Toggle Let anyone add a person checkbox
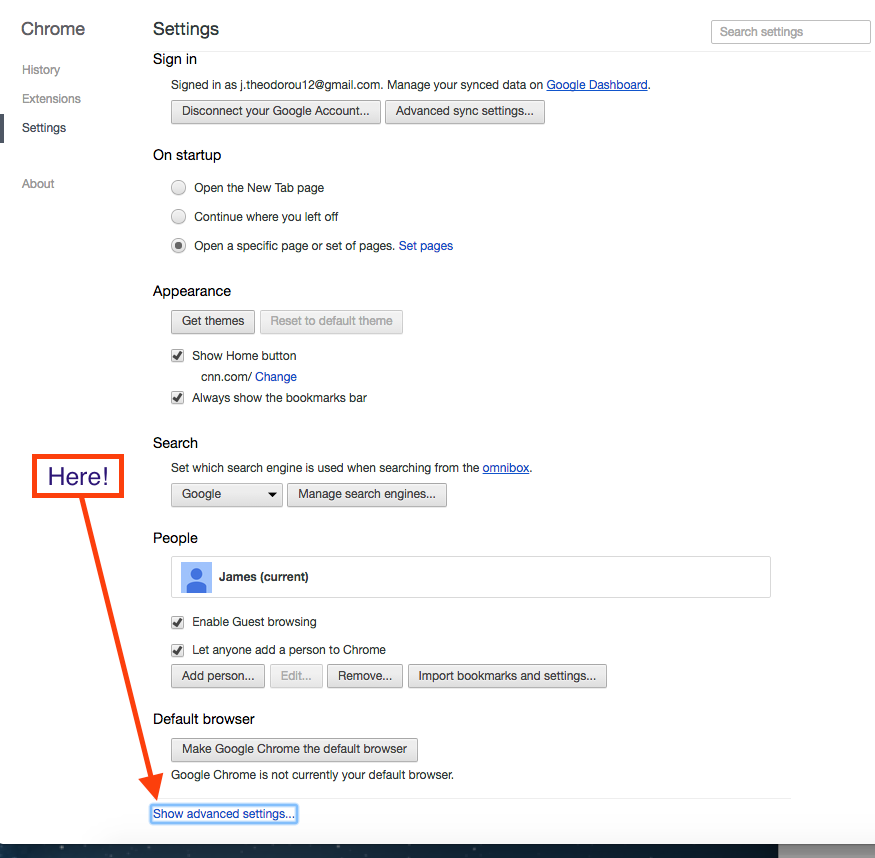 177,650
